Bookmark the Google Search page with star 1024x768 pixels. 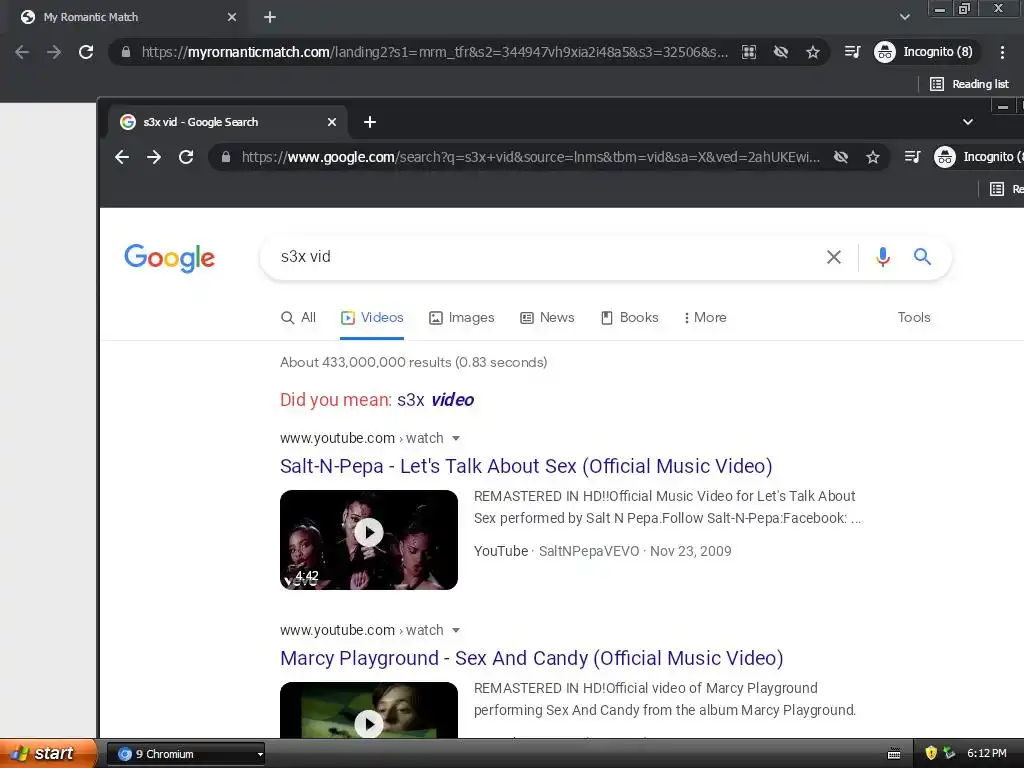[x=872, y=157]
